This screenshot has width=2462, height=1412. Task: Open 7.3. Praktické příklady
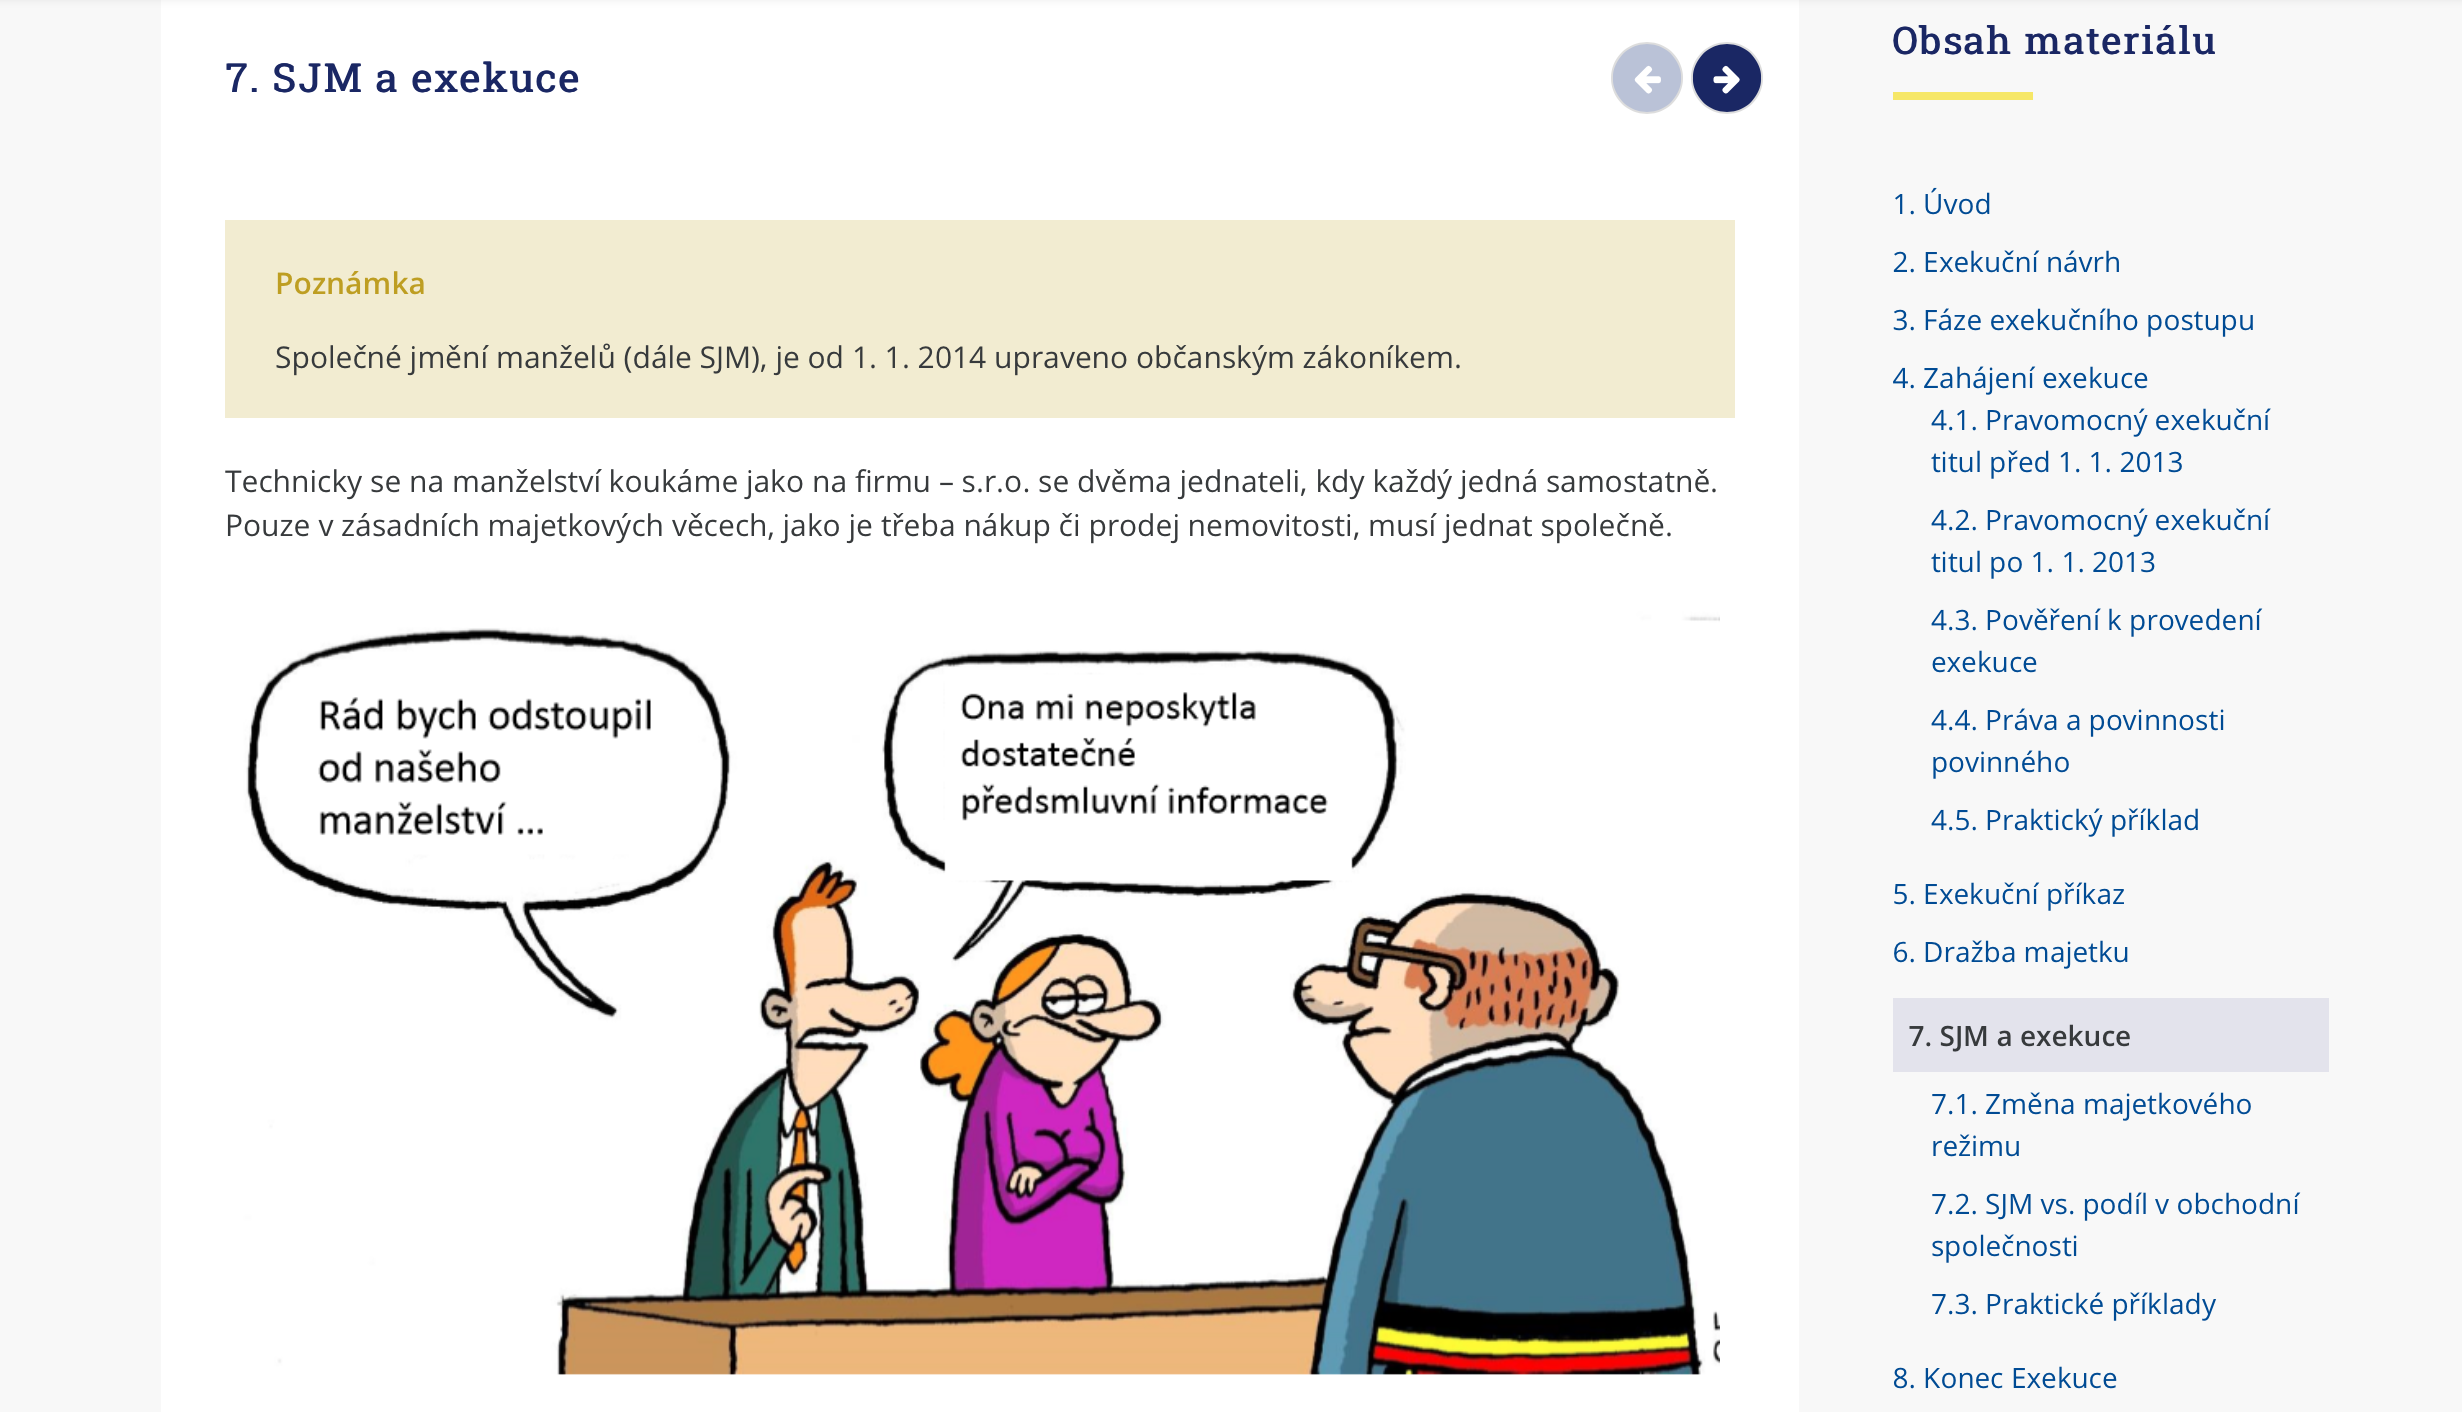[2073, 1304]
